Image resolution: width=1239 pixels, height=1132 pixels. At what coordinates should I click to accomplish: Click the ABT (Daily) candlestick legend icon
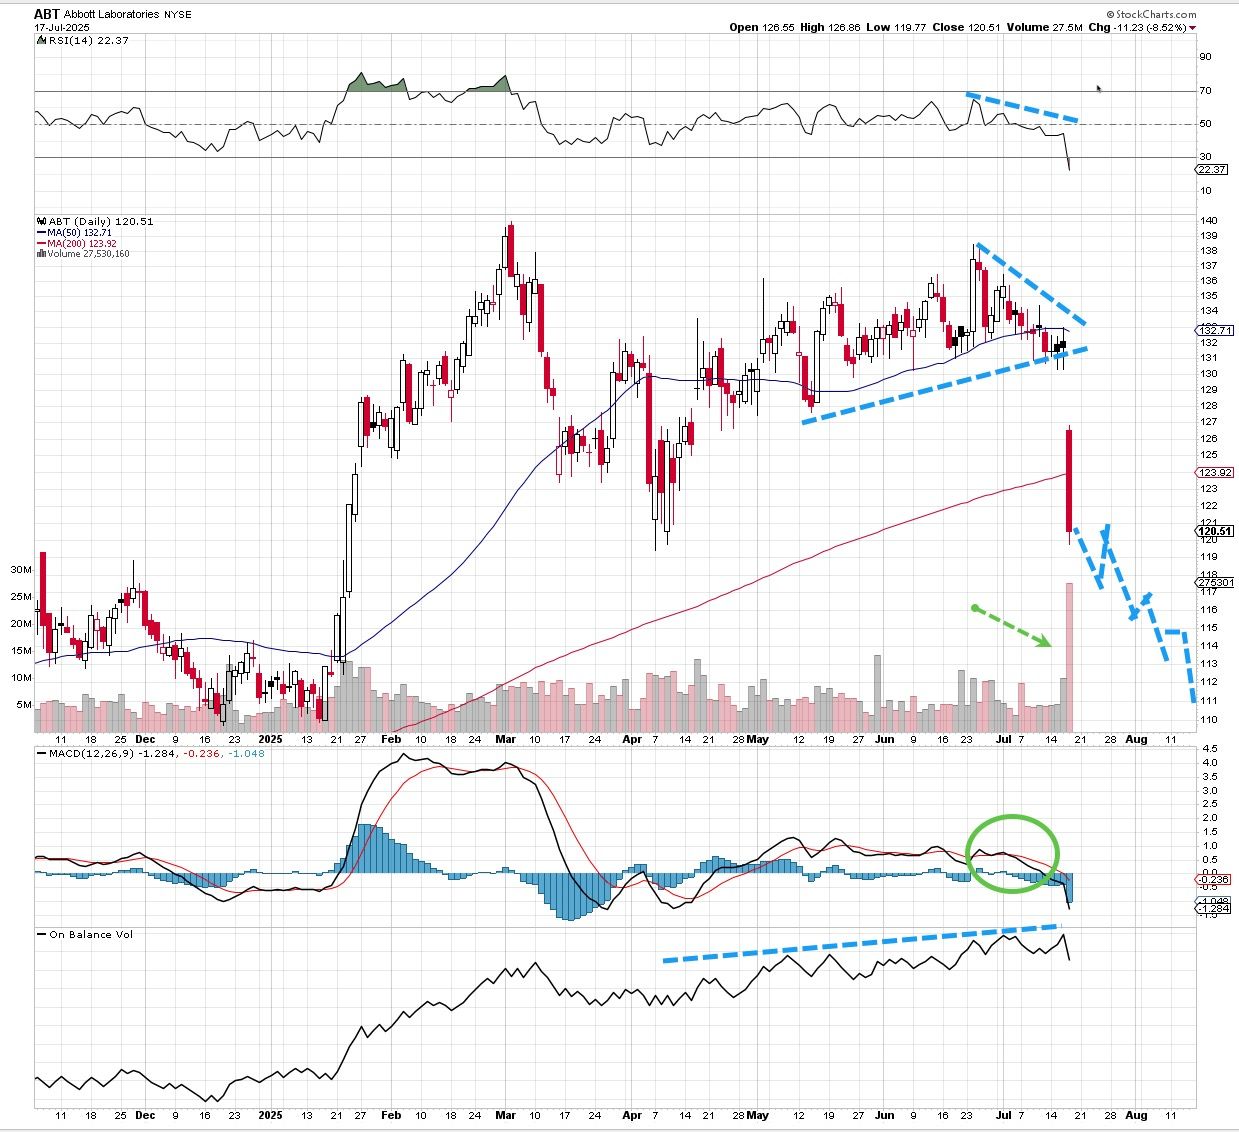point(40,221)
